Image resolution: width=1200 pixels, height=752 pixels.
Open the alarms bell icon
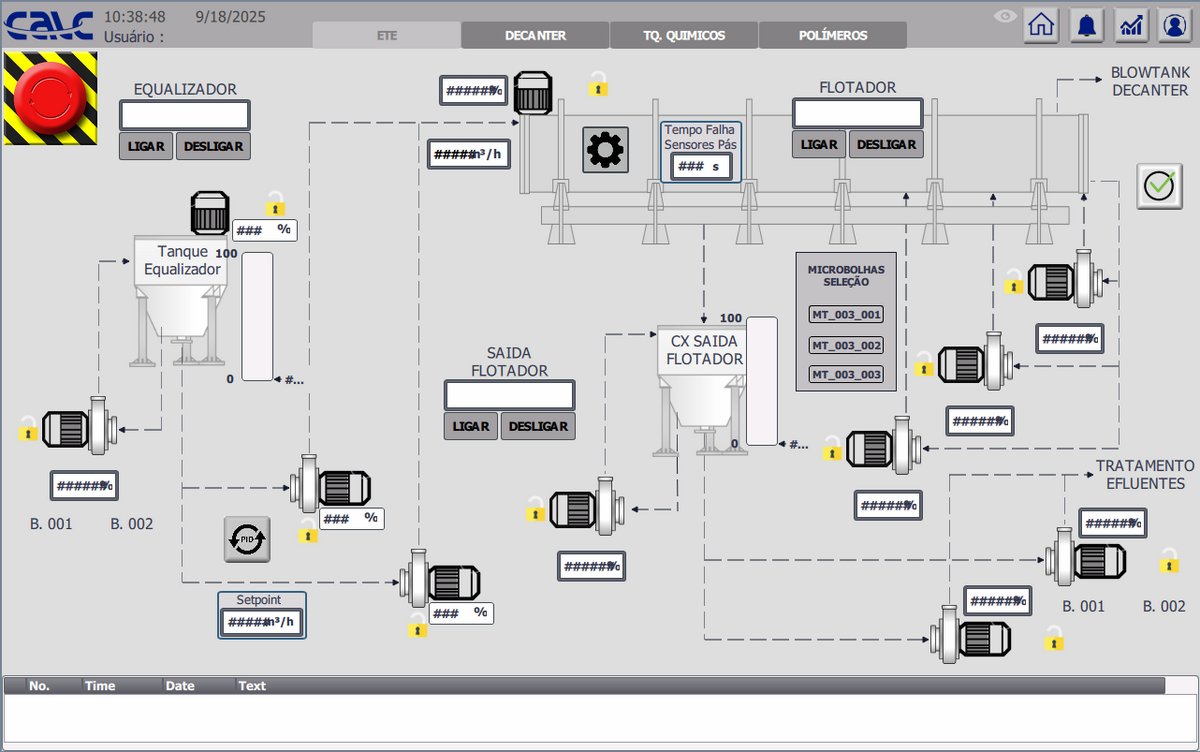[1087, 25]
